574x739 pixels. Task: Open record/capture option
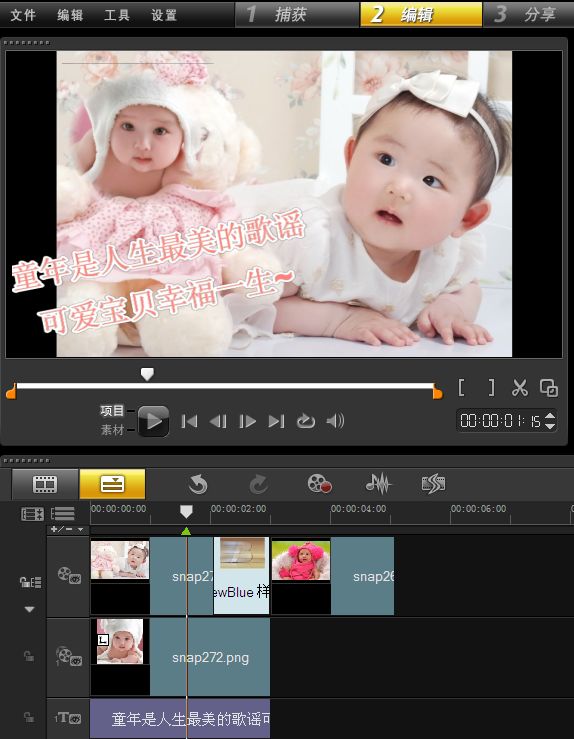click(319, 484)
